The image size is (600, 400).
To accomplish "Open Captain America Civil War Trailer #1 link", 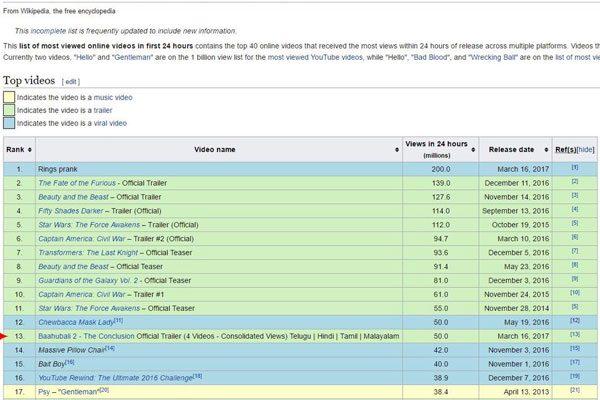I will tap(82, 294).
